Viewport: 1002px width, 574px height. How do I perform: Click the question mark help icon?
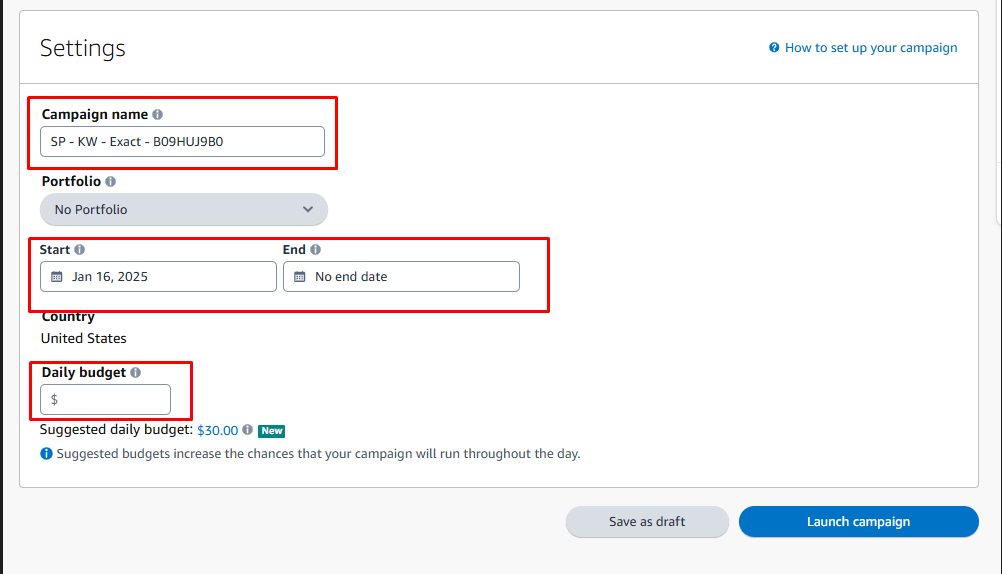tap(774, 48)
